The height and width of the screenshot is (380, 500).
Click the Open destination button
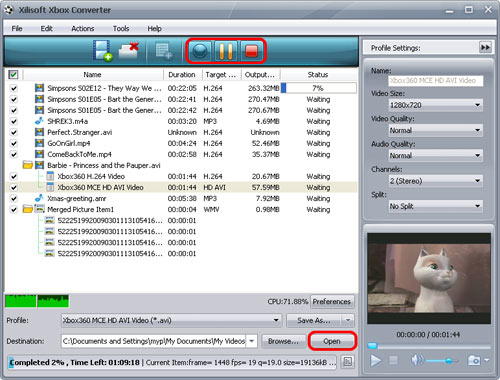click(x=332, y=341)
